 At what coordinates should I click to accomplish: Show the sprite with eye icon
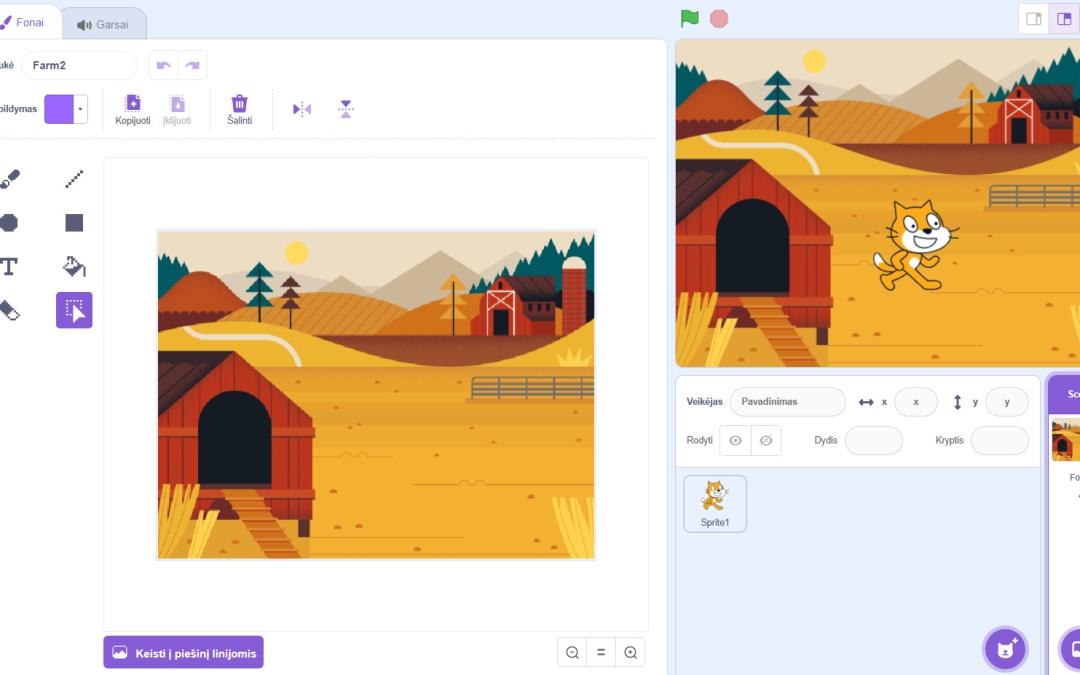click(735, 441)
